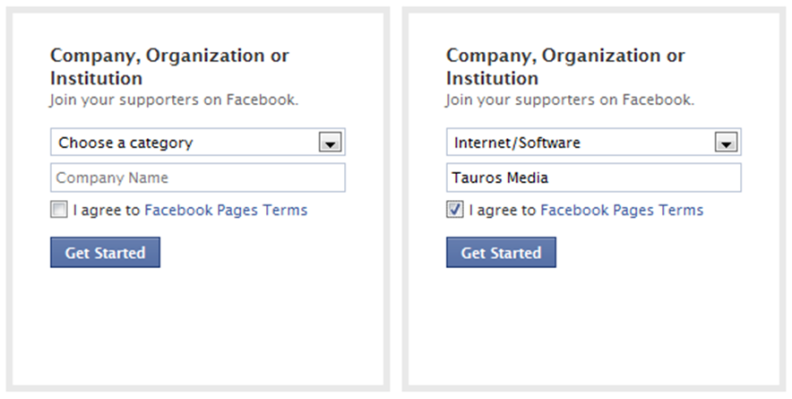792x399 pixels.
Task: Click the arrow button beside 'Choose a category'
Action: click(330, 142)
